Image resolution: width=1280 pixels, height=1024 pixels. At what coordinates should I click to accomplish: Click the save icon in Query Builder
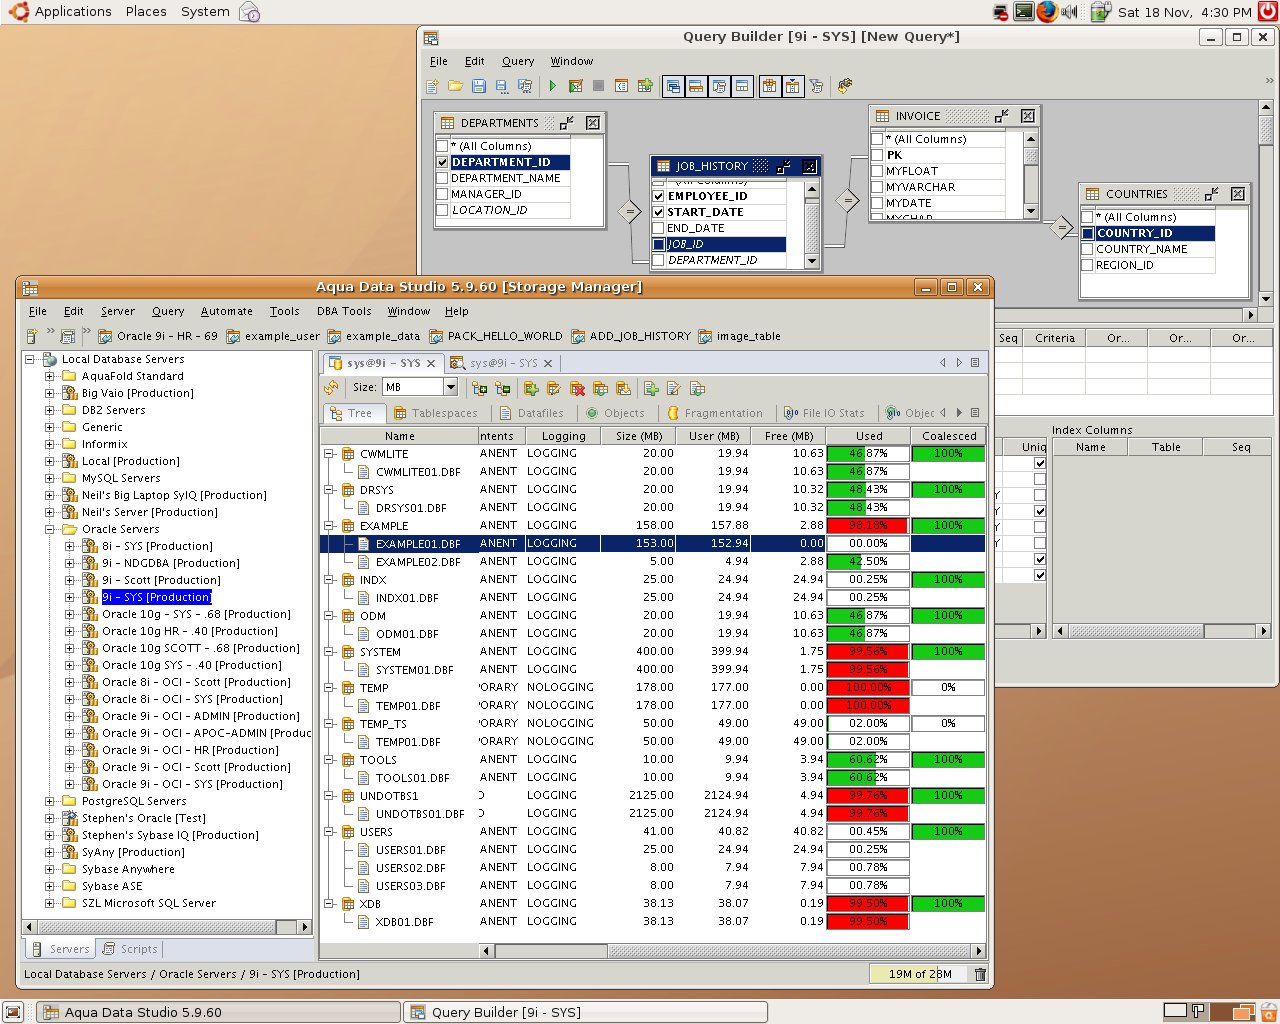click(478, 87)
